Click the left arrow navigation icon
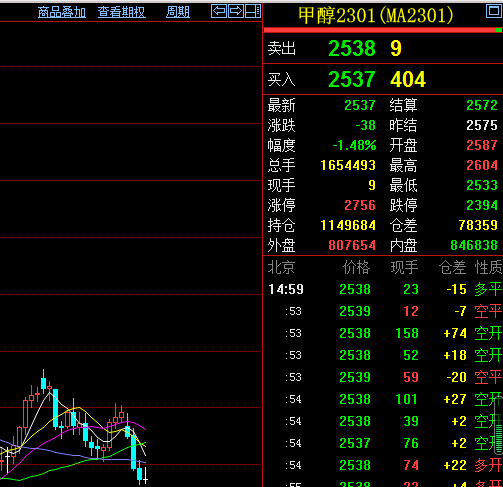503x487 pixels. tap(219, 11)
